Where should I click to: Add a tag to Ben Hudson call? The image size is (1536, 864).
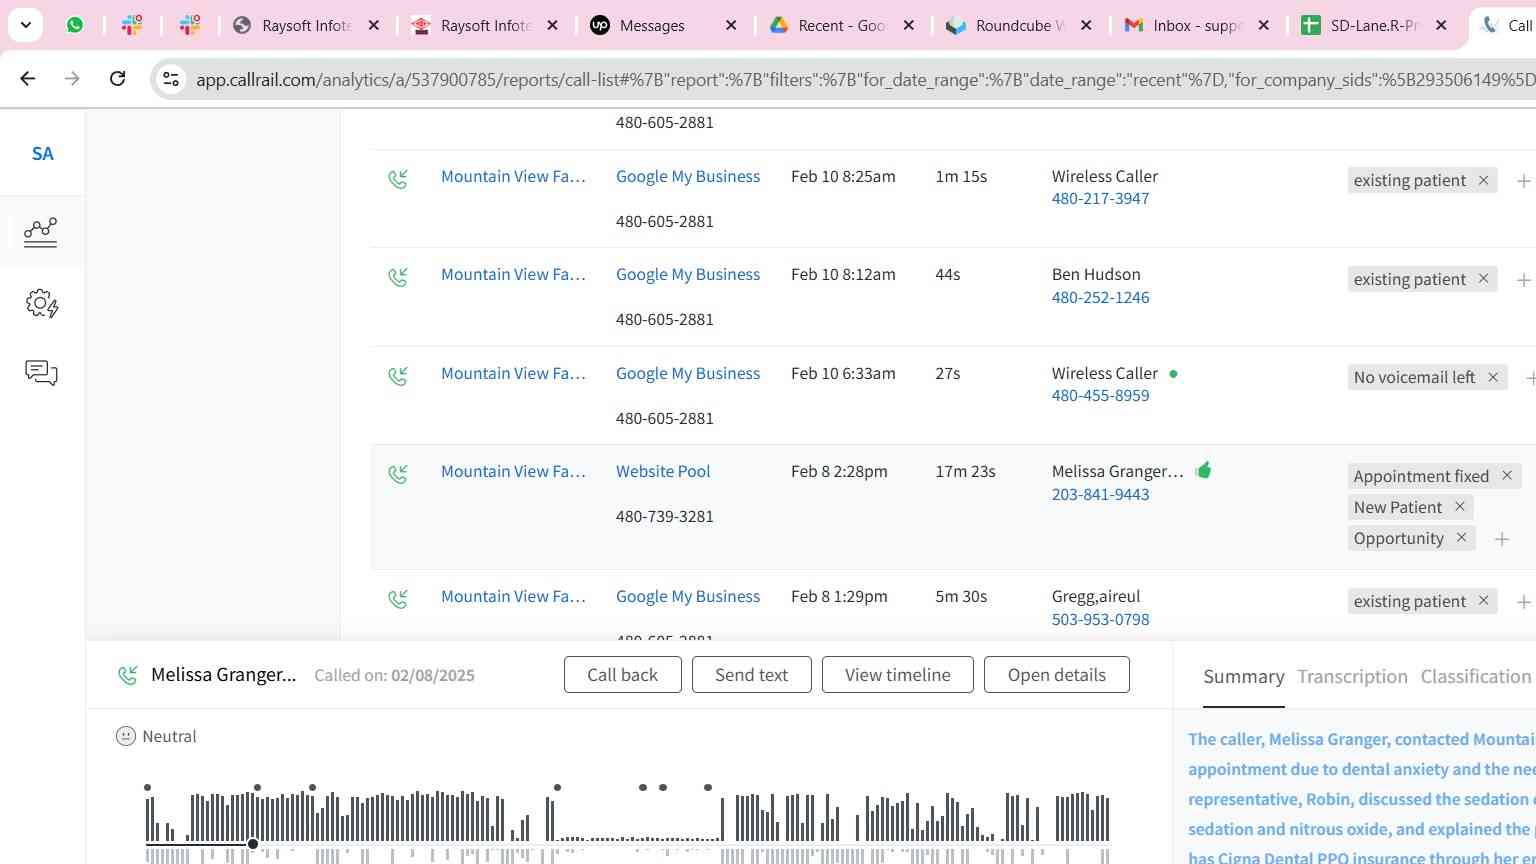coord(1523,280)
